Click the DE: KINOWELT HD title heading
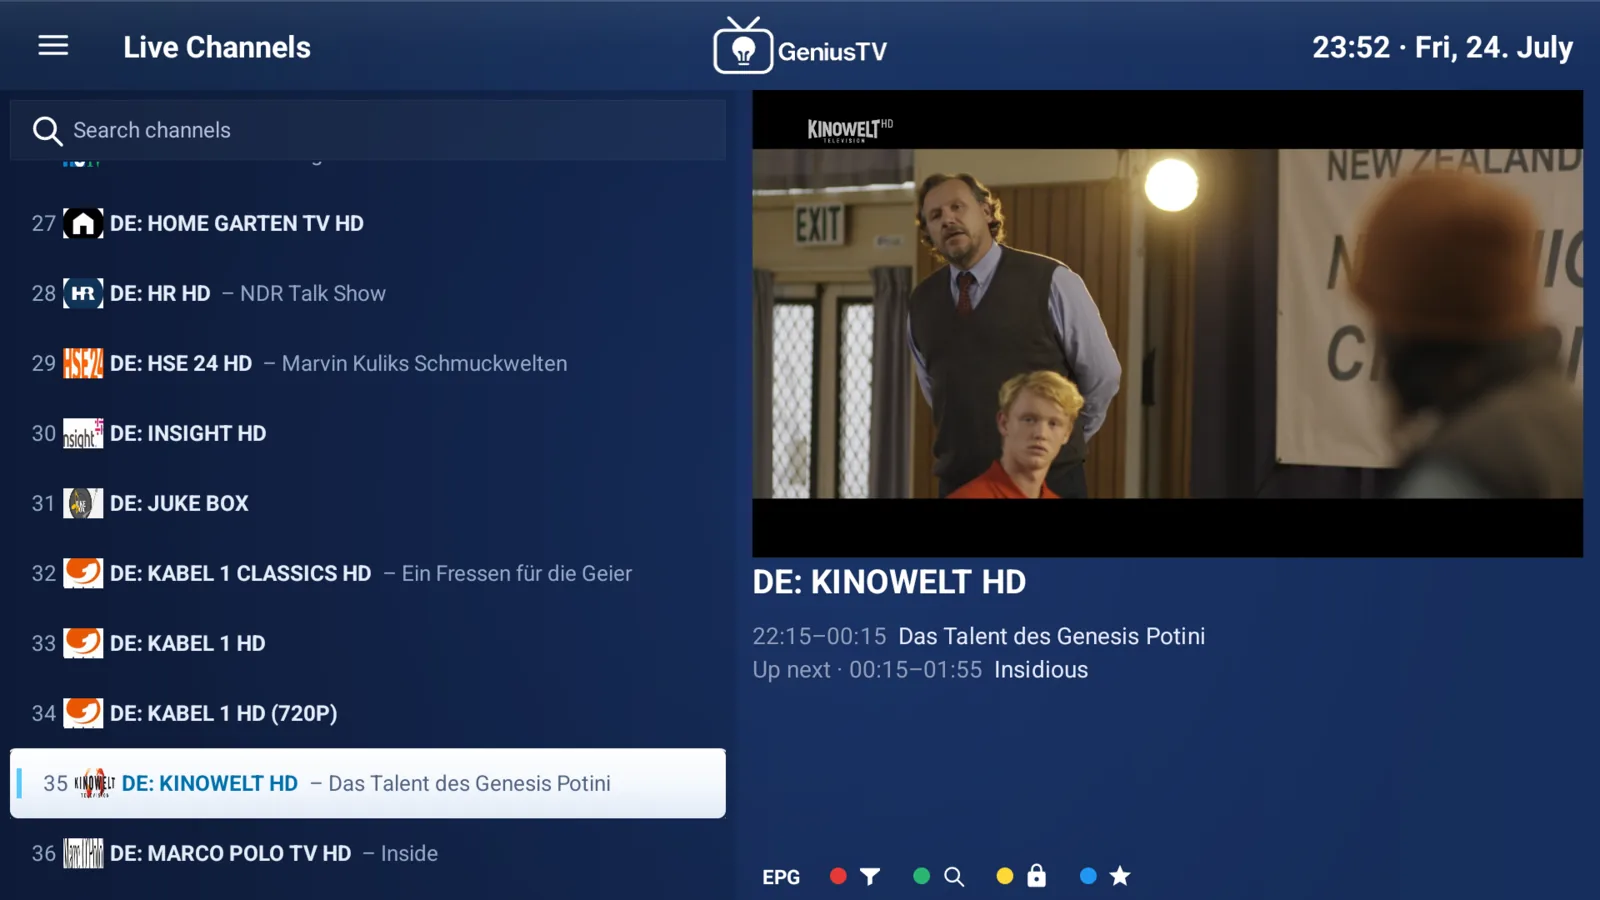The height and width of the screenshot is (900, 1600). point(889,582)
